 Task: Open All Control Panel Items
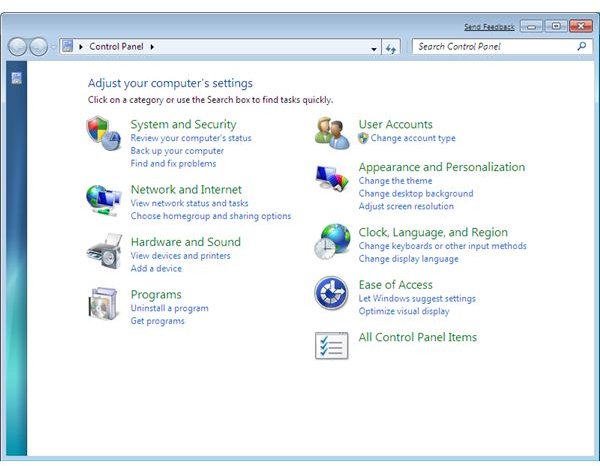[x=418, y=337]
